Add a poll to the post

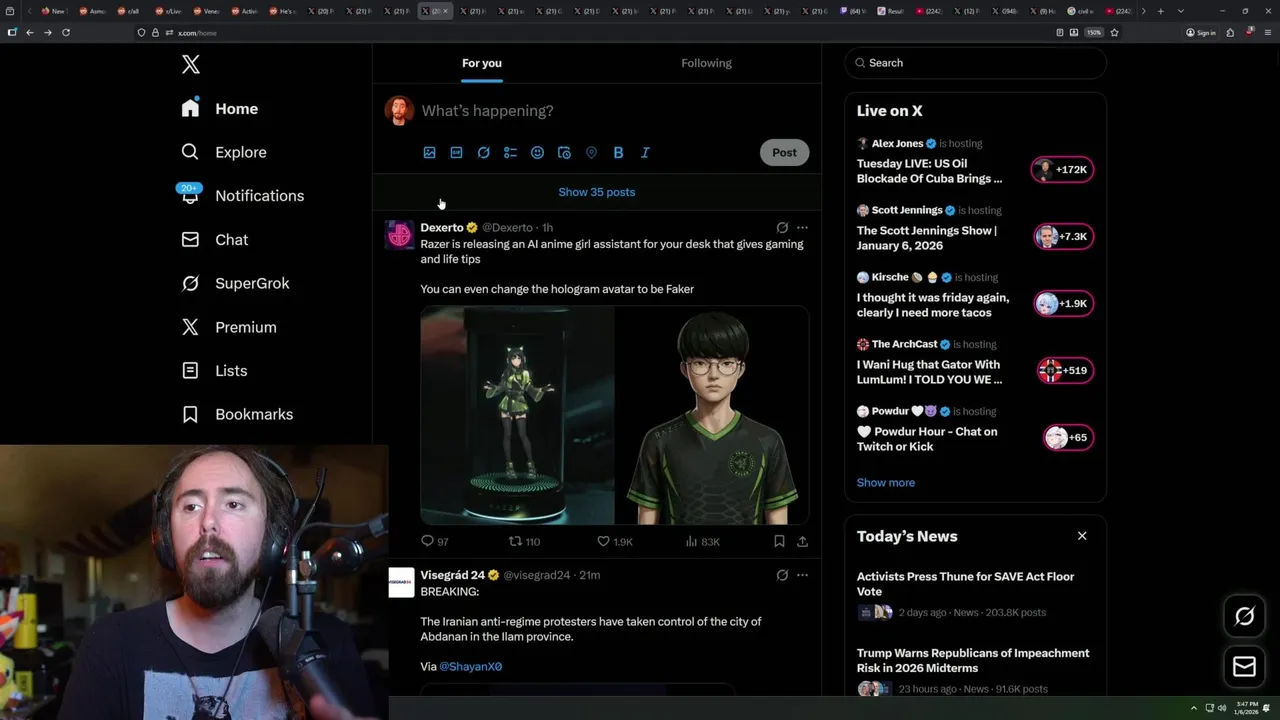pyautogui.click(x=511, y=153)
